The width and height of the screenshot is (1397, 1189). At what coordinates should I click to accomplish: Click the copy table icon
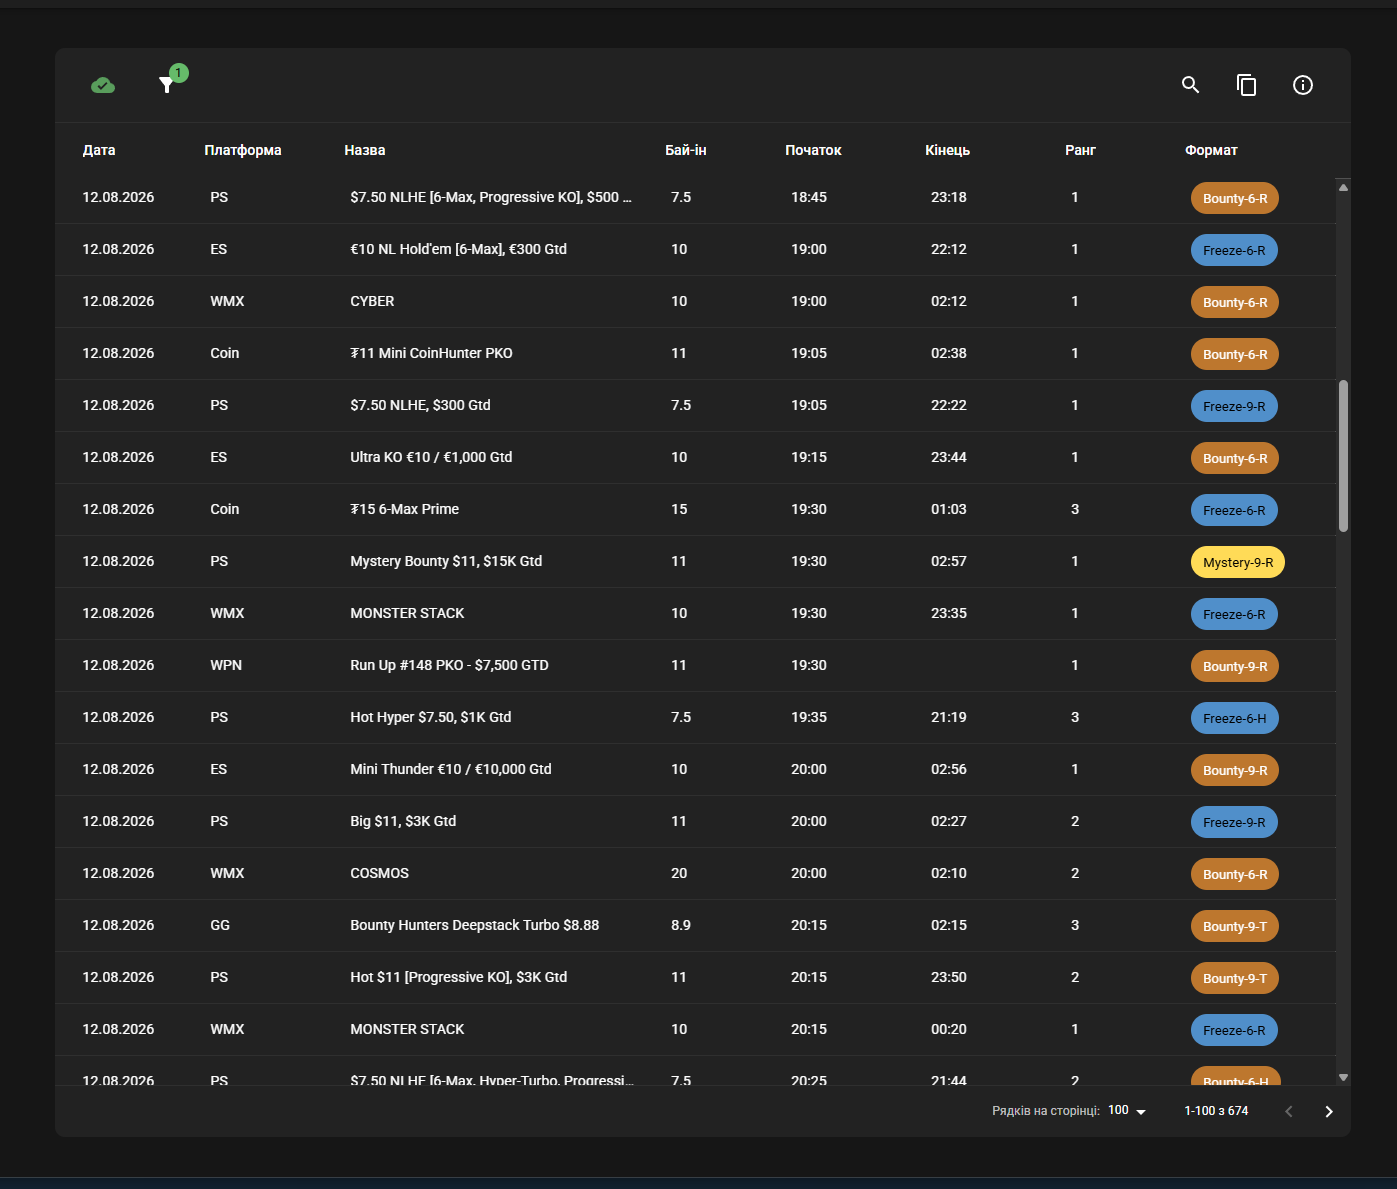(1246, 85)
